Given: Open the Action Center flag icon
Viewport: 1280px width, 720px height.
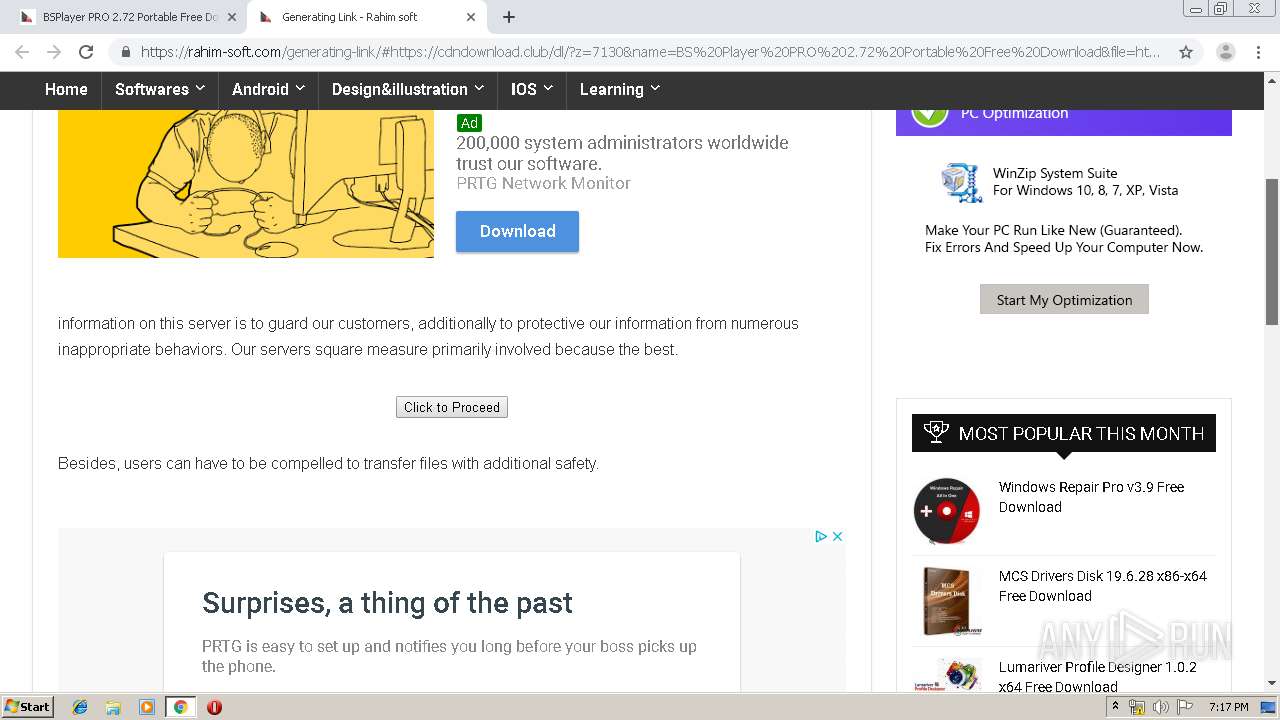Looking at the screenshot, I should (1186, 707).
